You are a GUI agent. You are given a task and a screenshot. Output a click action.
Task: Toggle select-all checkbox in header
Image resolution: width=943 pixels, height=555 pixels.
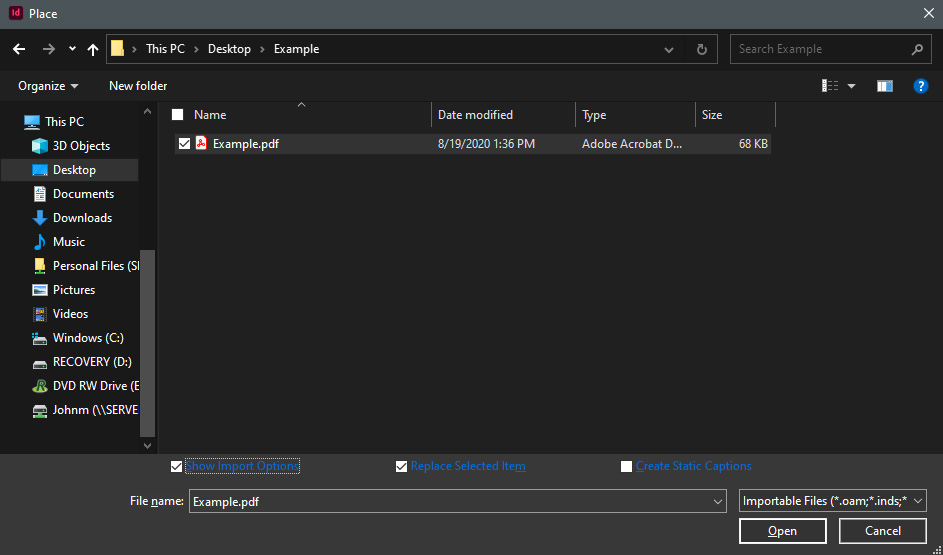coord(177,115)
